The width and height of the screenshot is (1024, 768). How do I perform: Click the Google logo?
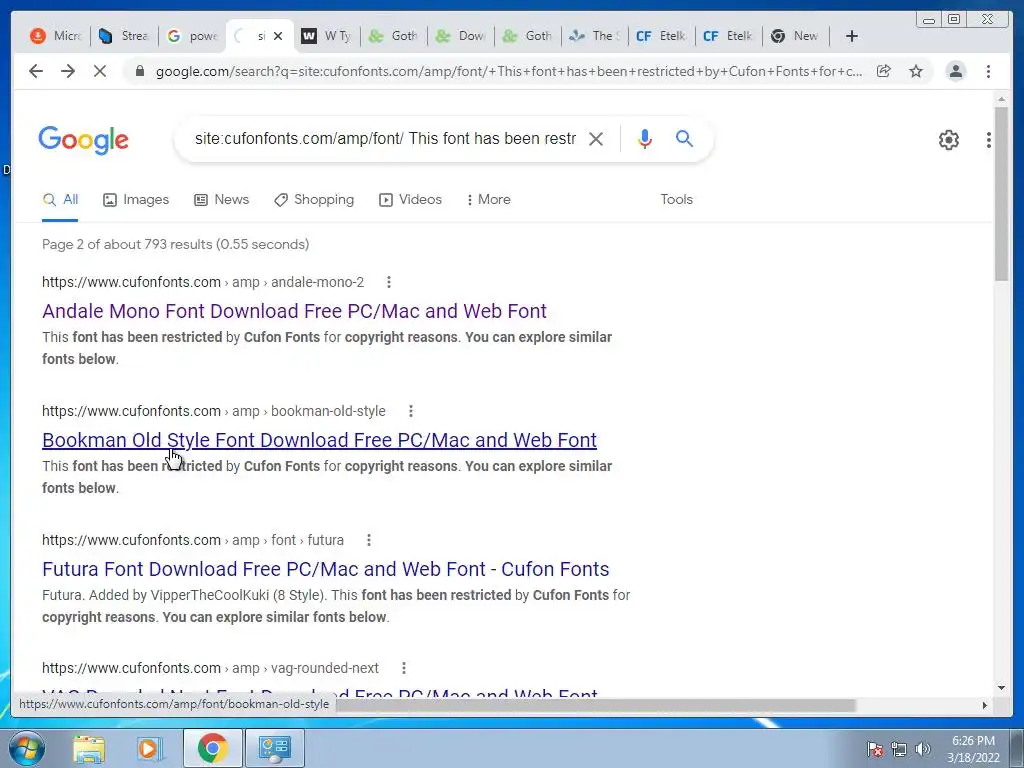84,140
